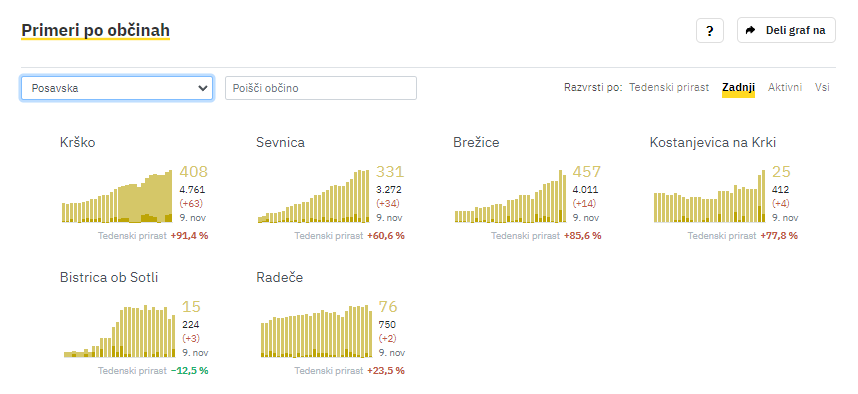Click the Brežice last value 457

587,172
